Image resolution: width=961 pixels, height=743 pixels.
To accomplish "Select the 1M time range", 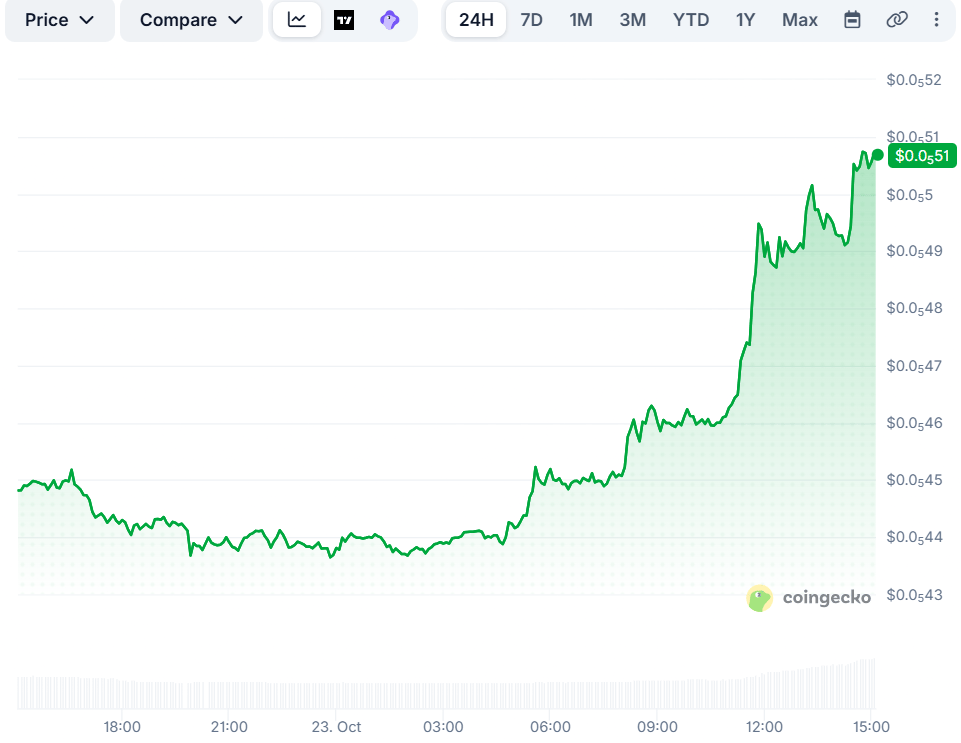I will (580, 20).
